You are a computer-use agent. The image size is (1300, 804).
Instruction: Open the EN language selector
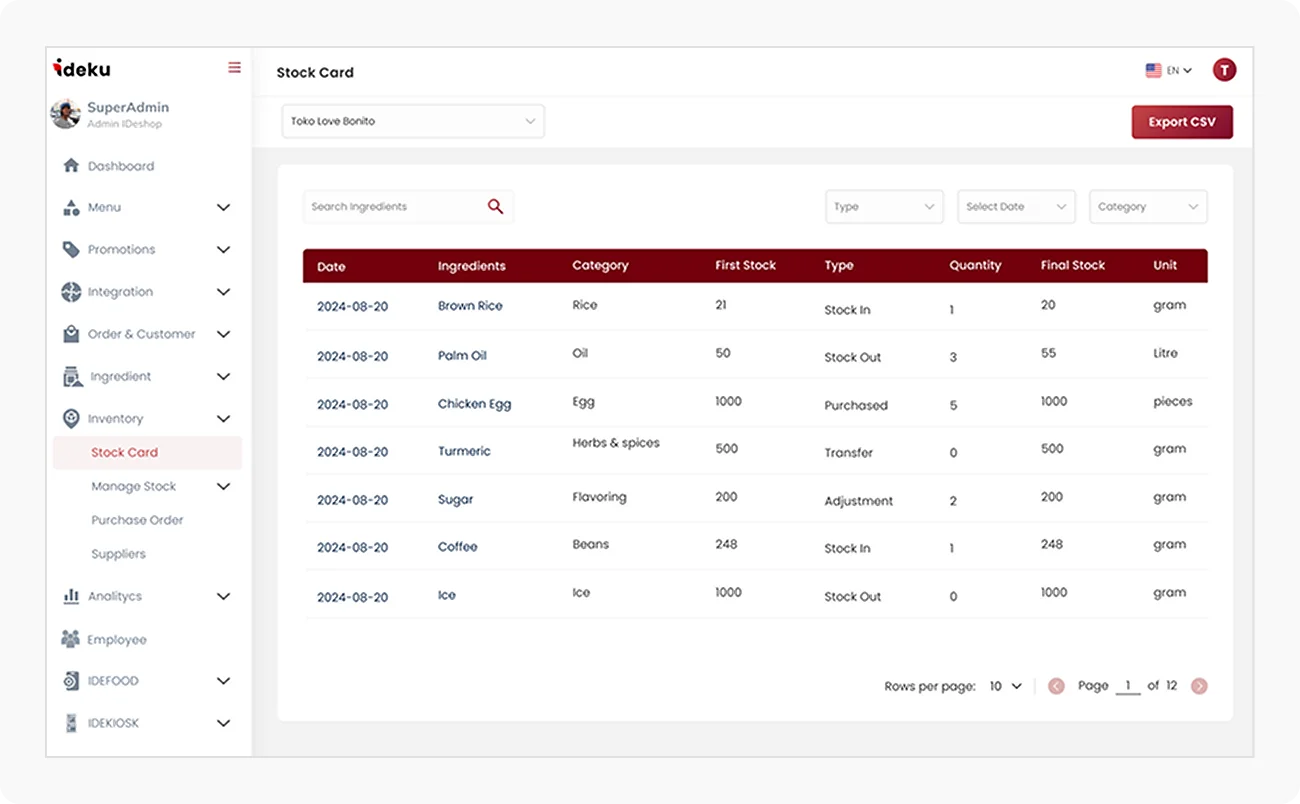tap(1169, 71)
